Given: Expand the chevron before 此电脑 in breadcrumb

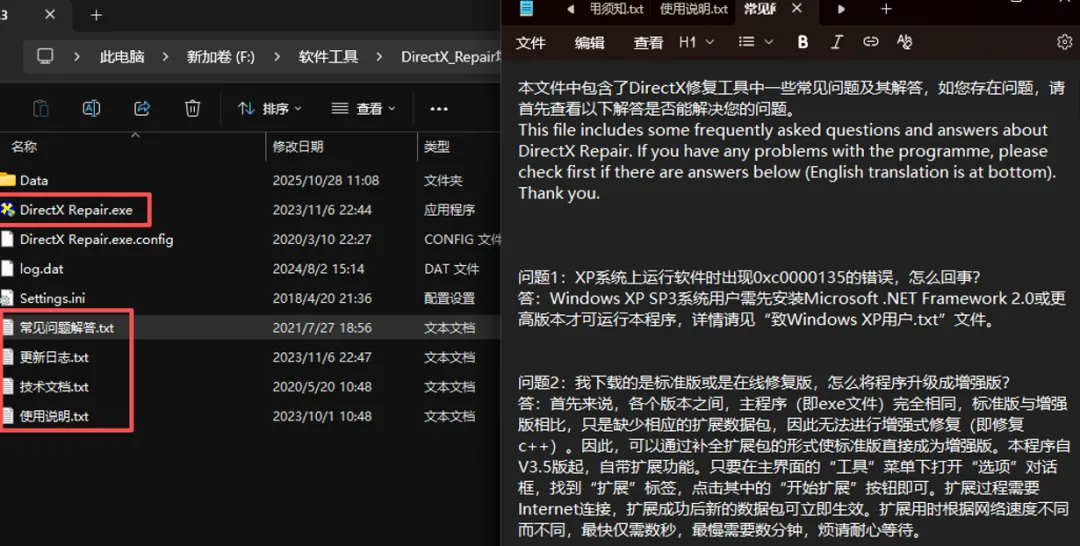Looking at the screenshot, I should coord(76,56).
